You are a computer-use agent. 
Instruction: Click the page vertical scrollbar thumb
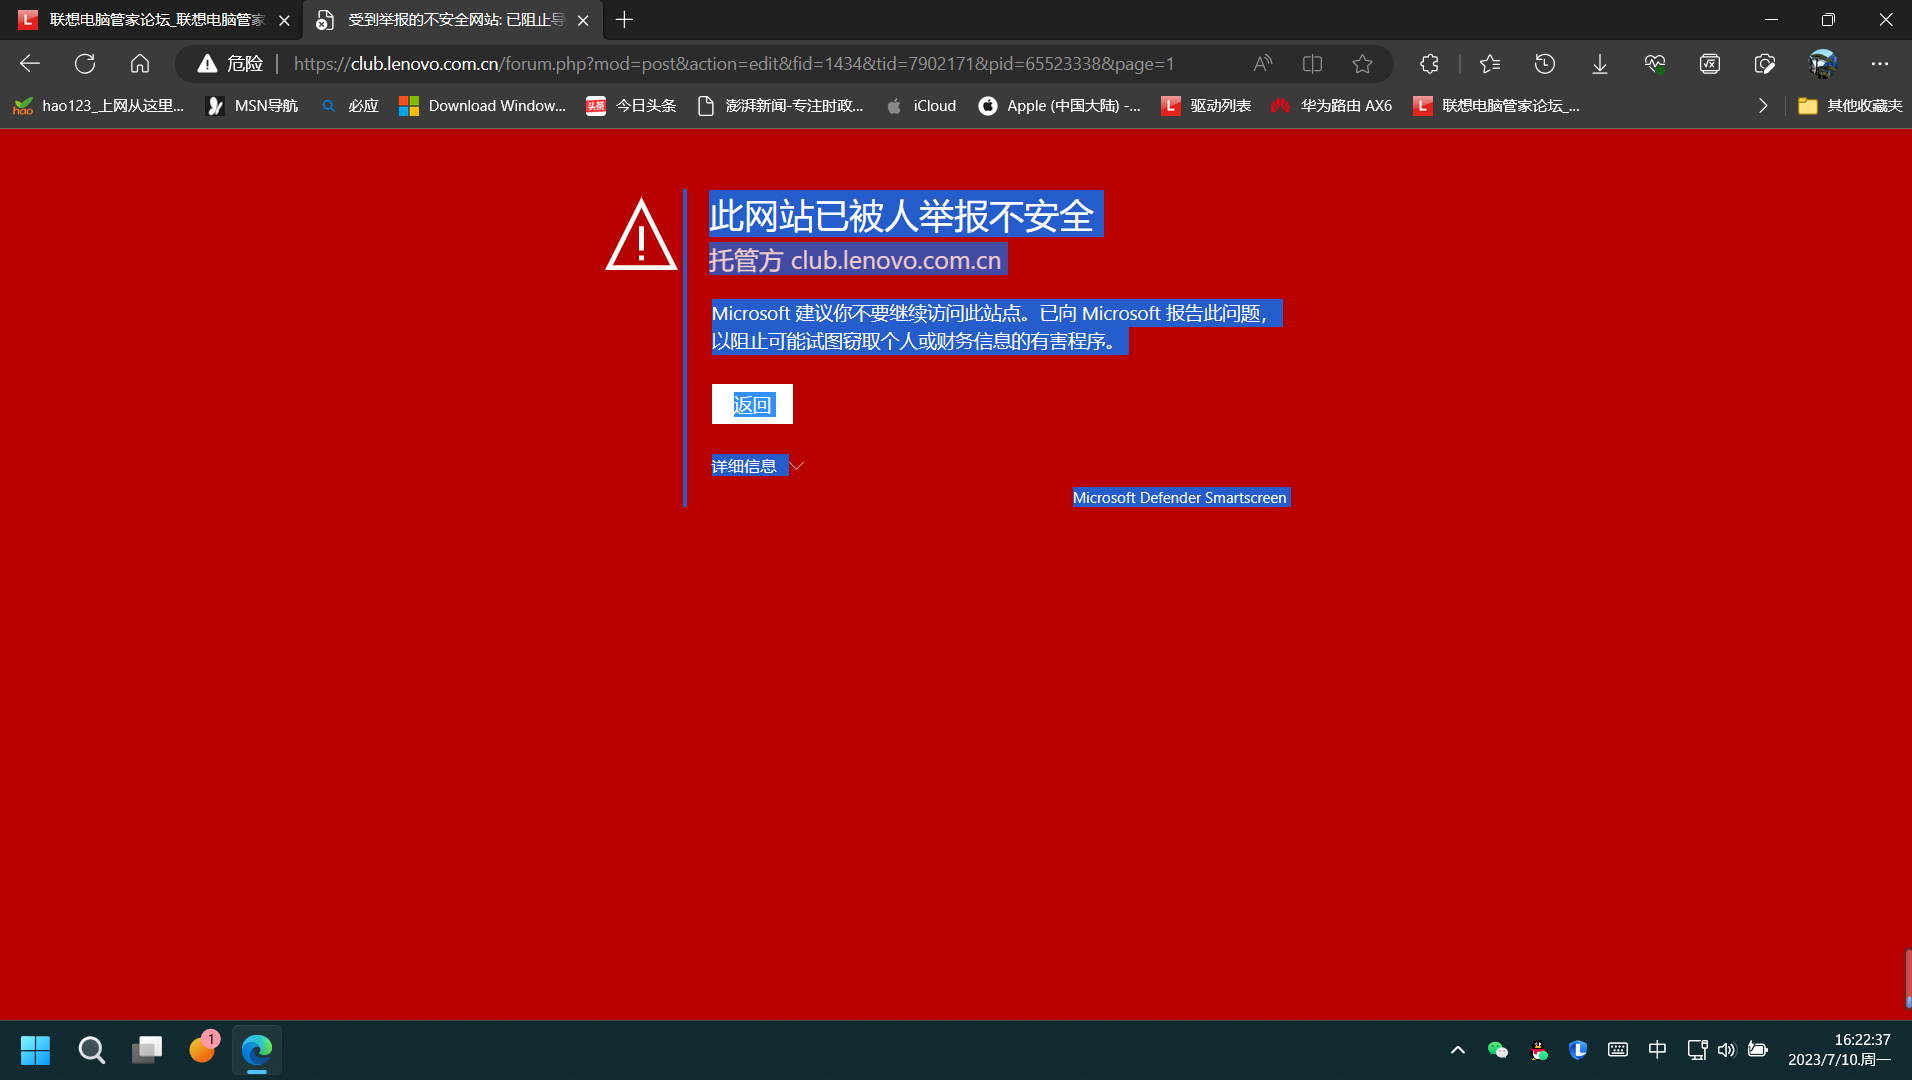[1908, 978]
